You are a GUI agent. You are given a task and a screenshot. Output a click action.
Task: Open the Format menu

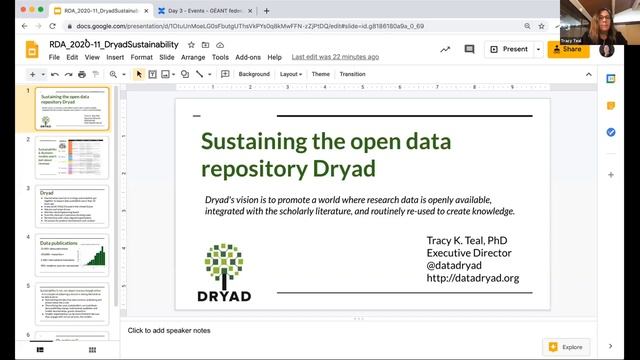(142, 57)
